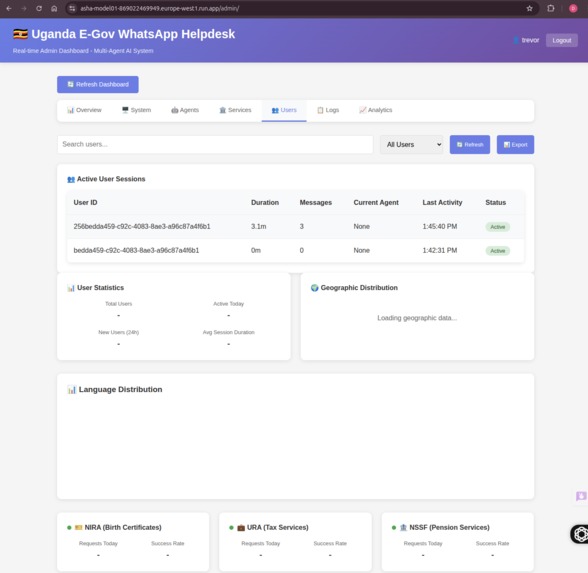
Task: Click the Current Agent column header
Action: coord(376,202)
